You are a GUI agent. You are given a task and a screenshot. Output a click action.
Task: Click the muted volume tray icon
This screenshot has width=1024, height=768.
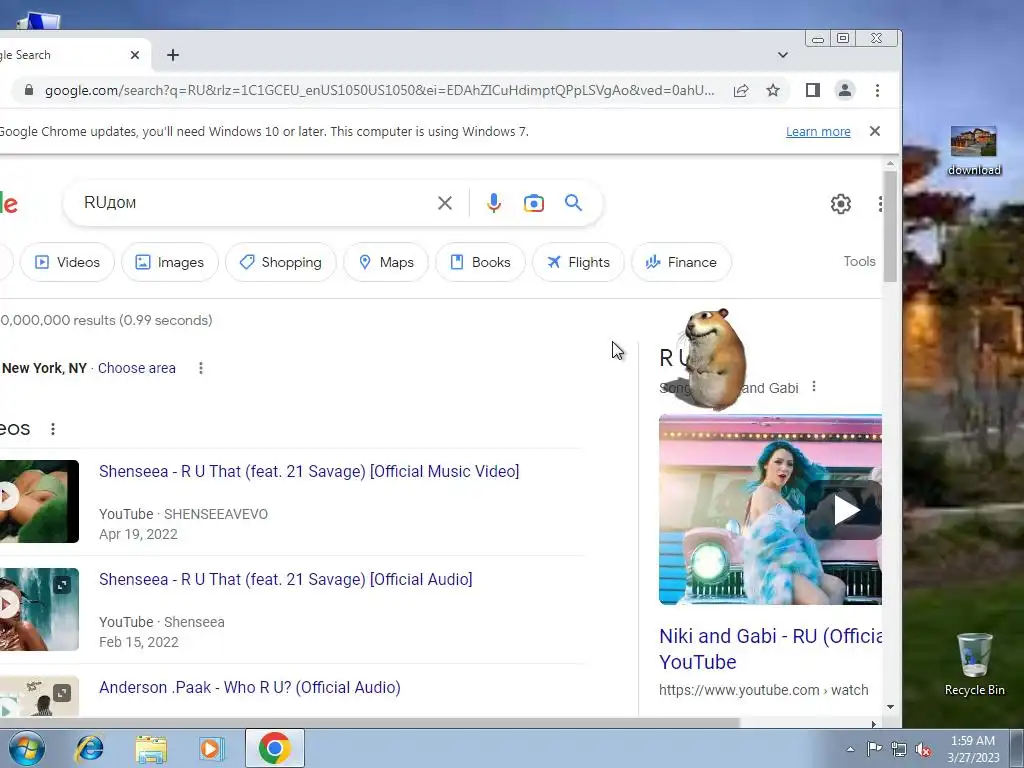[x=923, y=749]
